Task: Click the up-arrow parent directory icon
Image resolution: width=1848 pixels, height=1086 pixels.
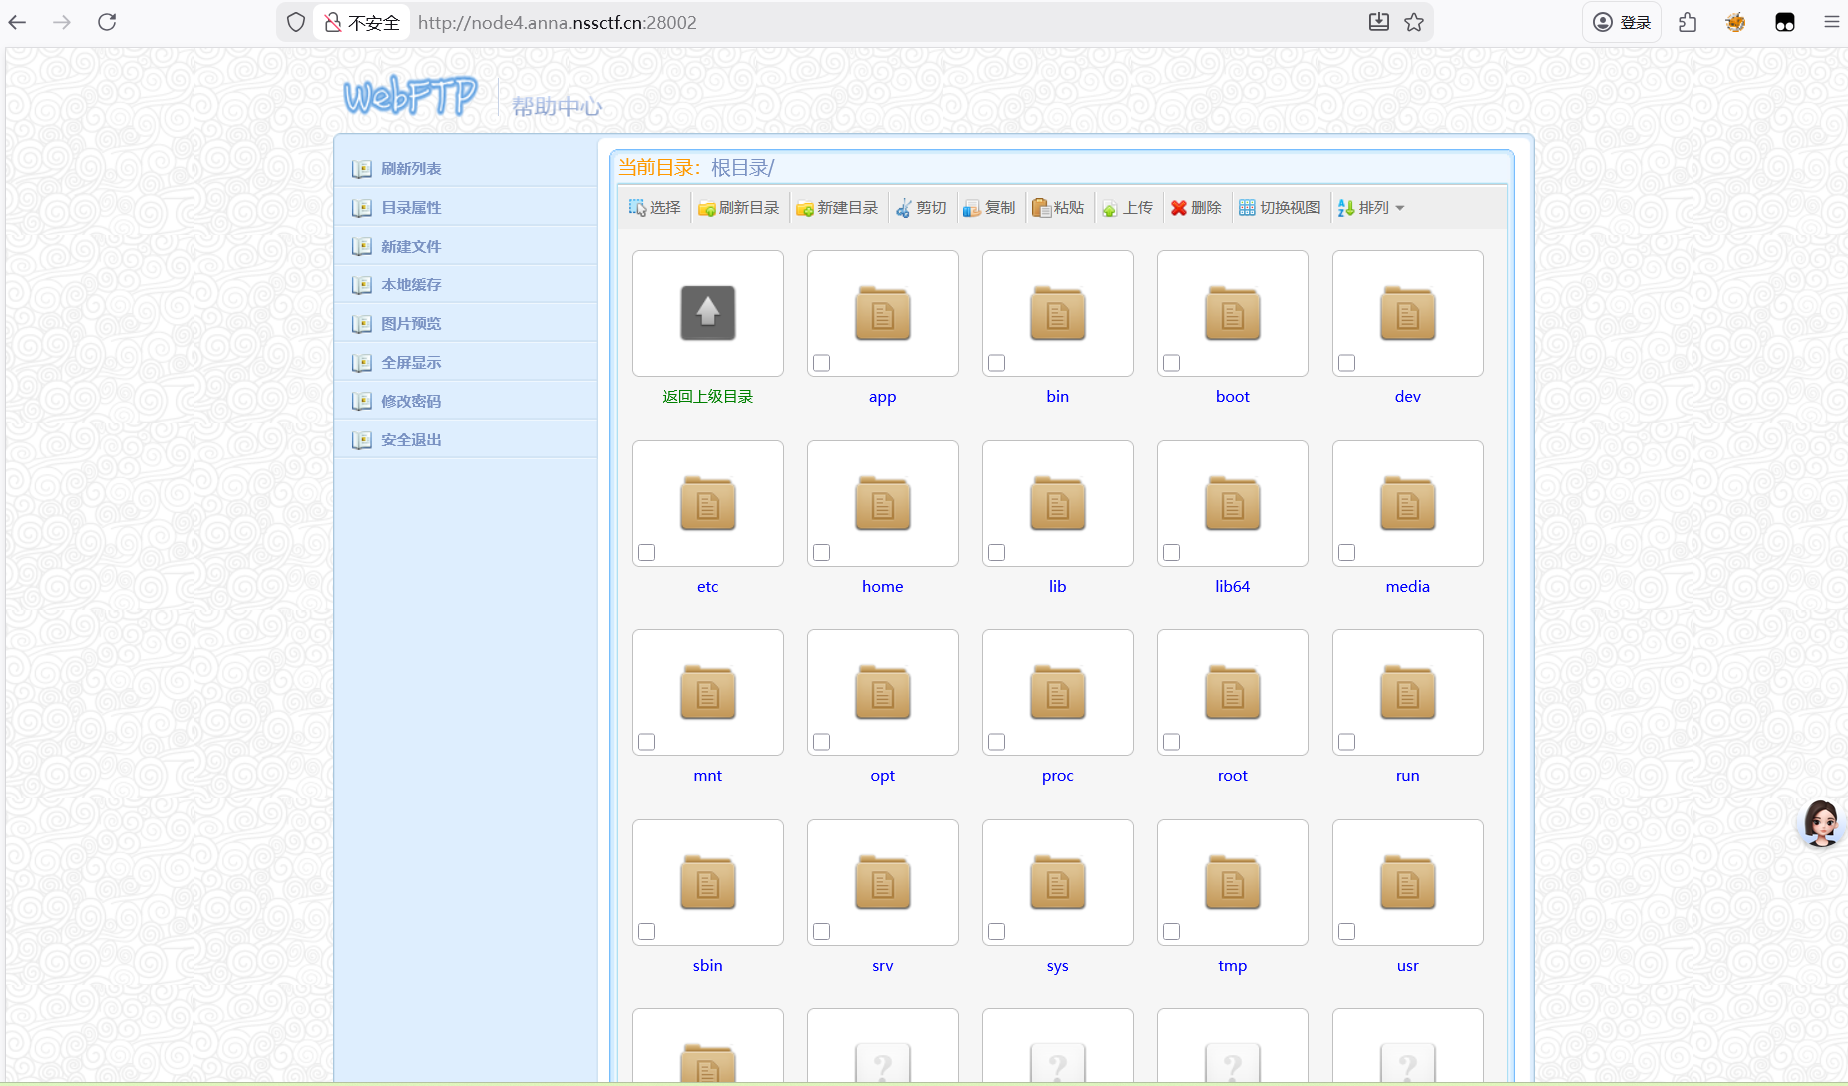Action: point(708,313)
